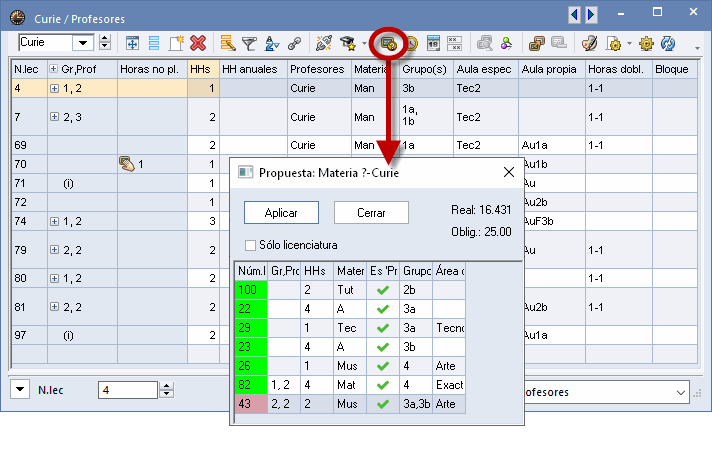Click green checkmark in row 100
The width and height of the screenshot is (712, 452).
[x=381, y=290]
